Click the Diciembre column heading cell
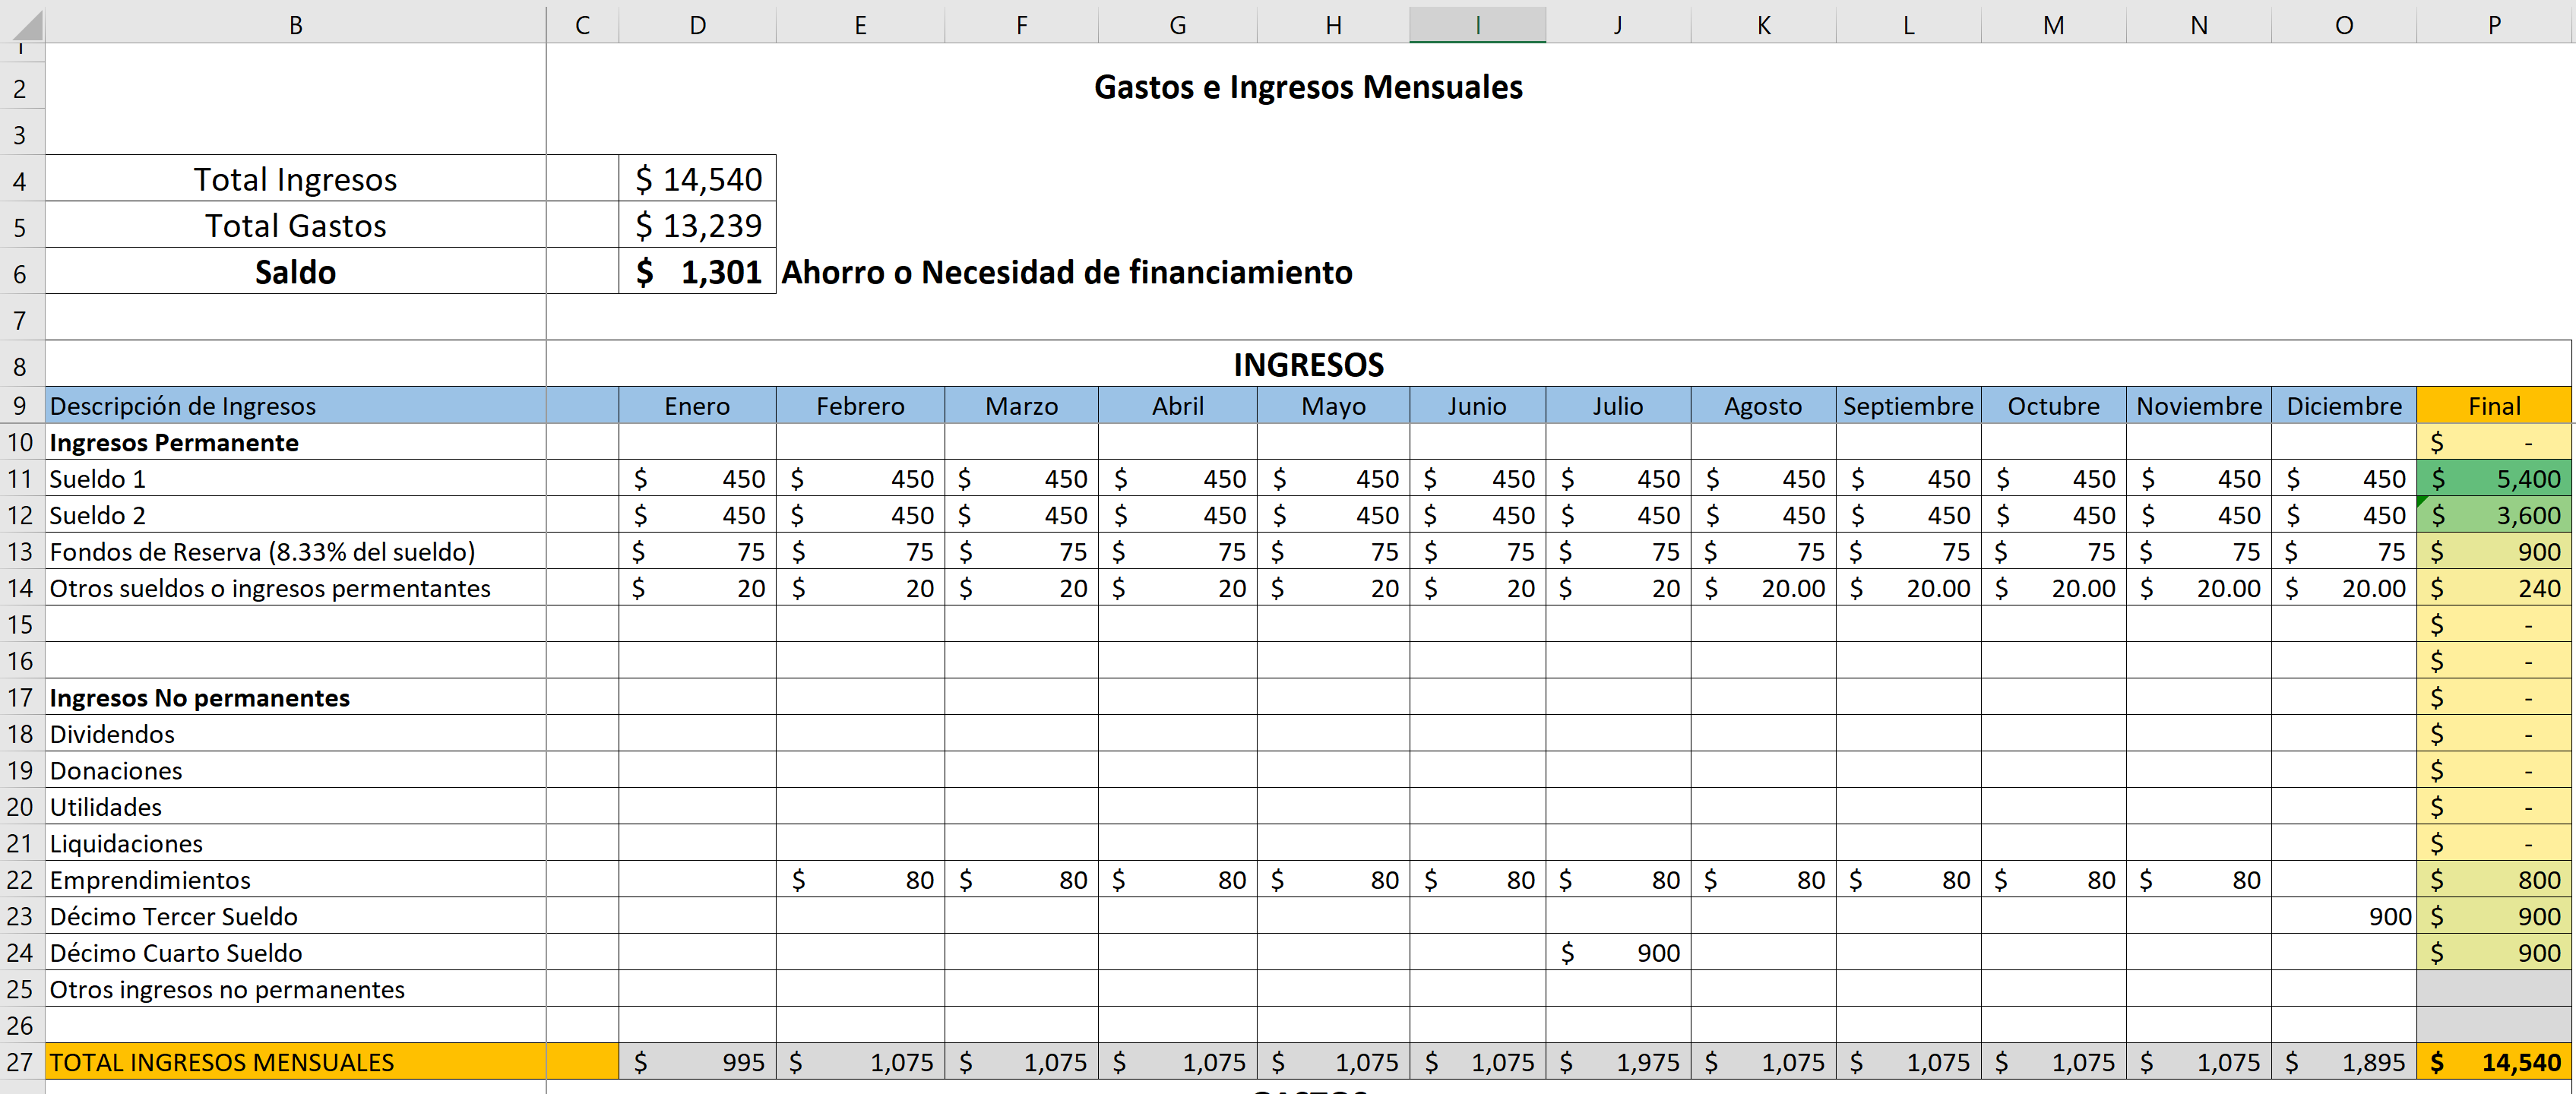 coord(2344,406)
